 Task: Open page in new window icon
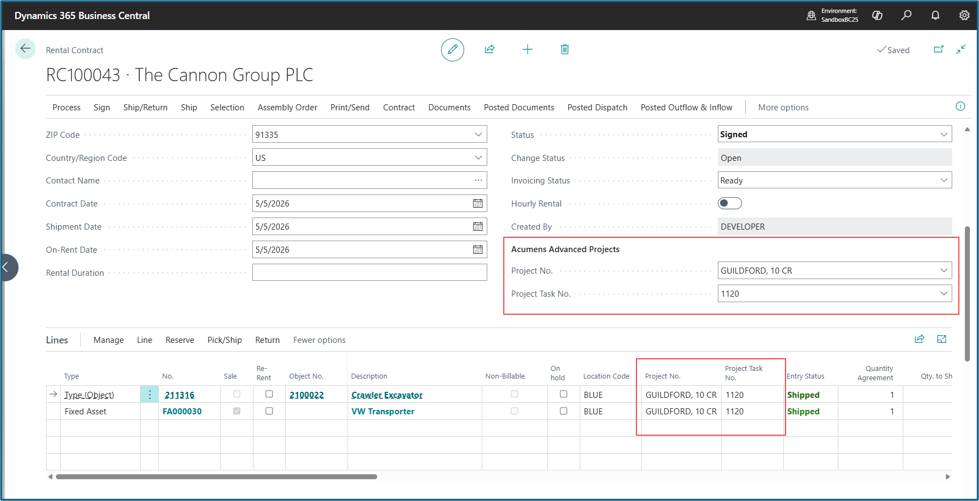(938, 49)
